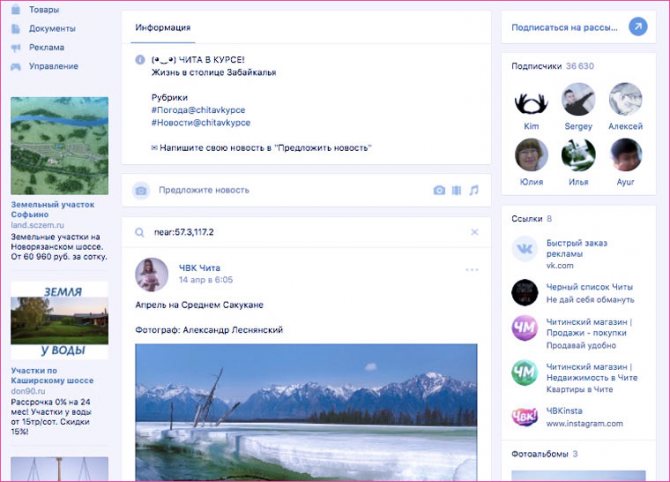Open subscriber Илья's avatar

click(579, 155)
